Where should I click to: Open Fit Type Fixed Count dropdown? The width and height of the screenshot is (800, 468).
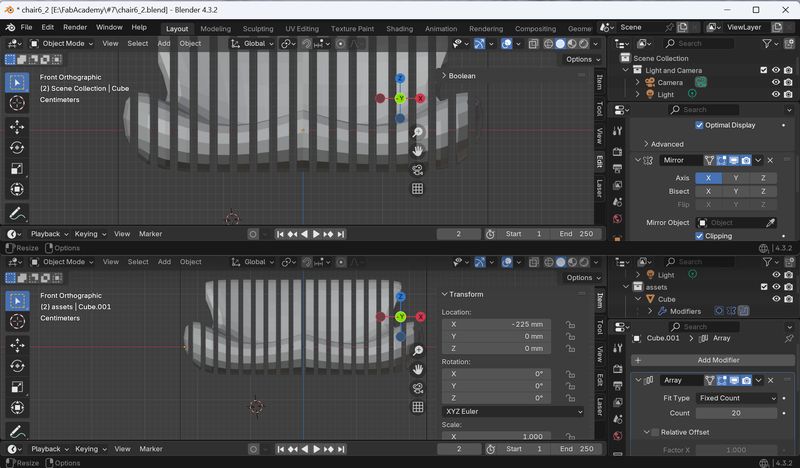pyautogui.click(x=736, y=398)
